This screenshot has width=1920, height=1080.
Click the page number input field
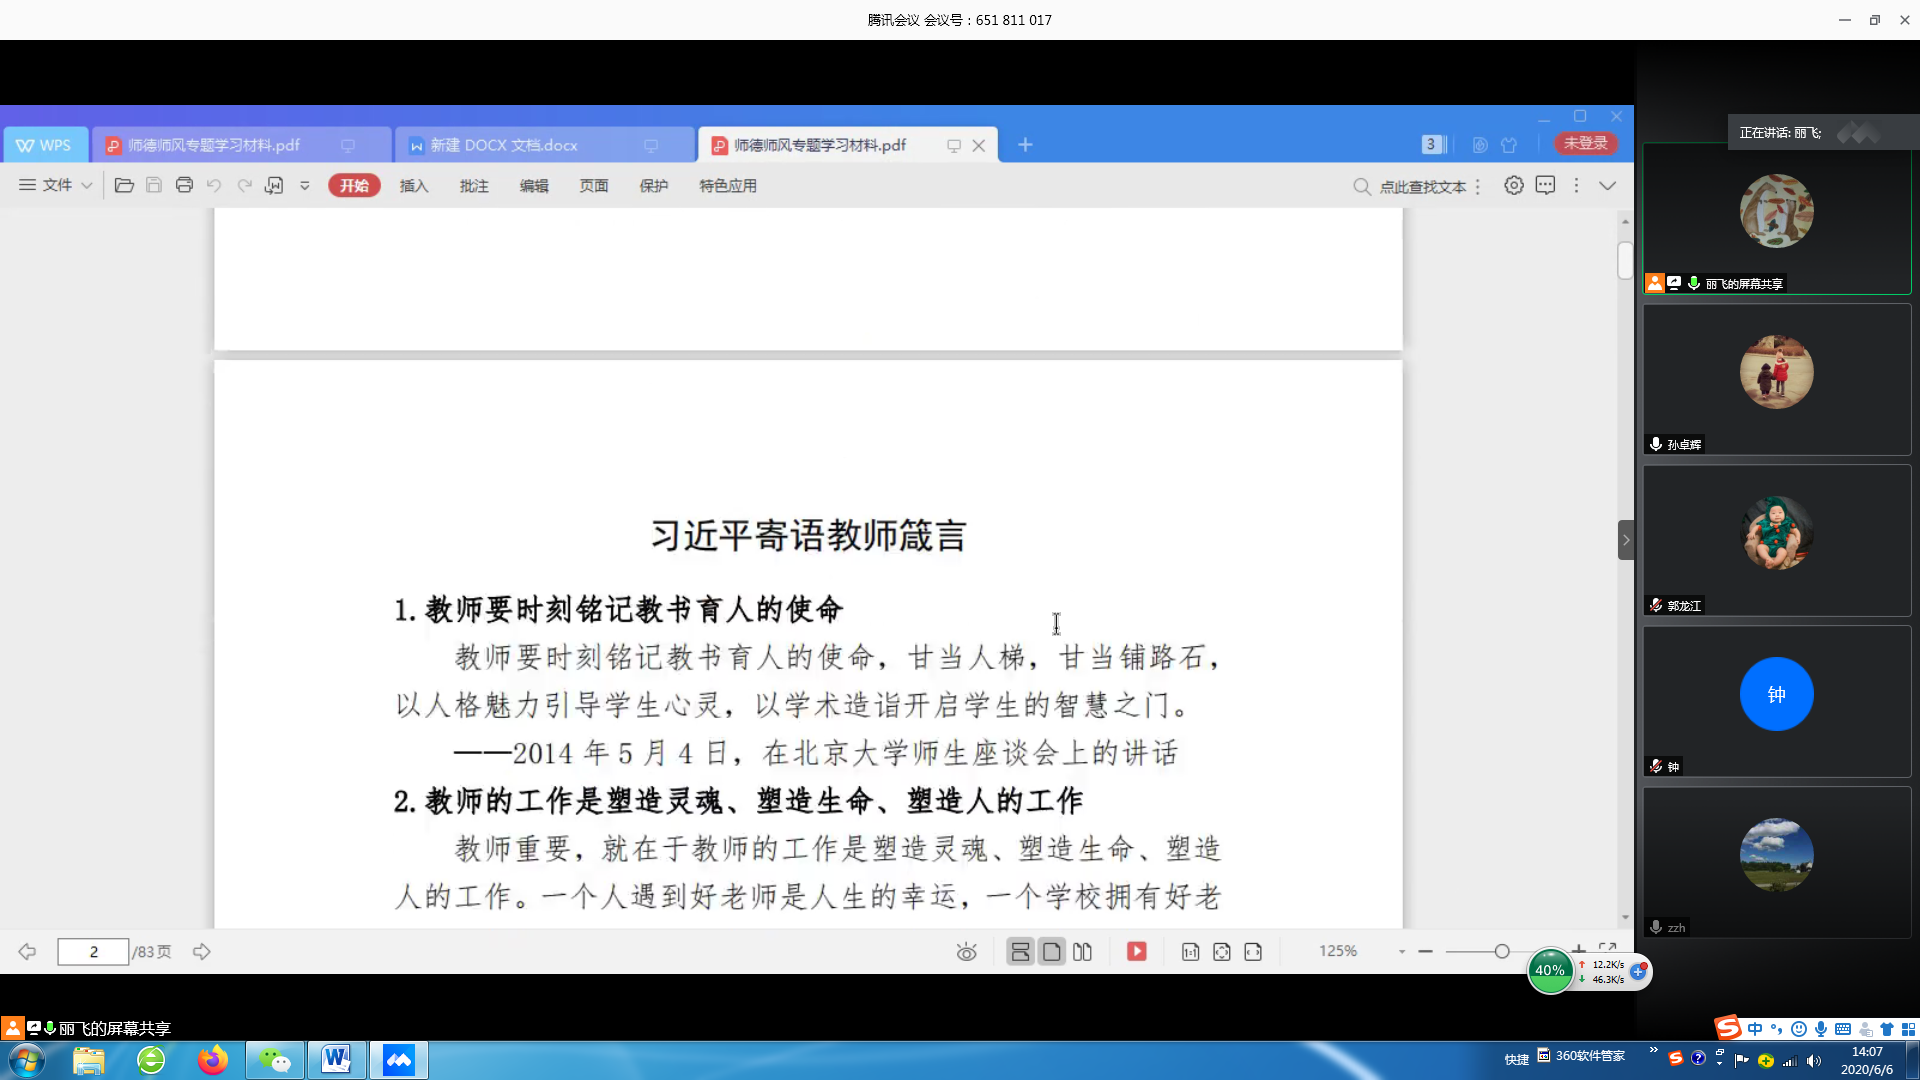(x=93, y=952)
